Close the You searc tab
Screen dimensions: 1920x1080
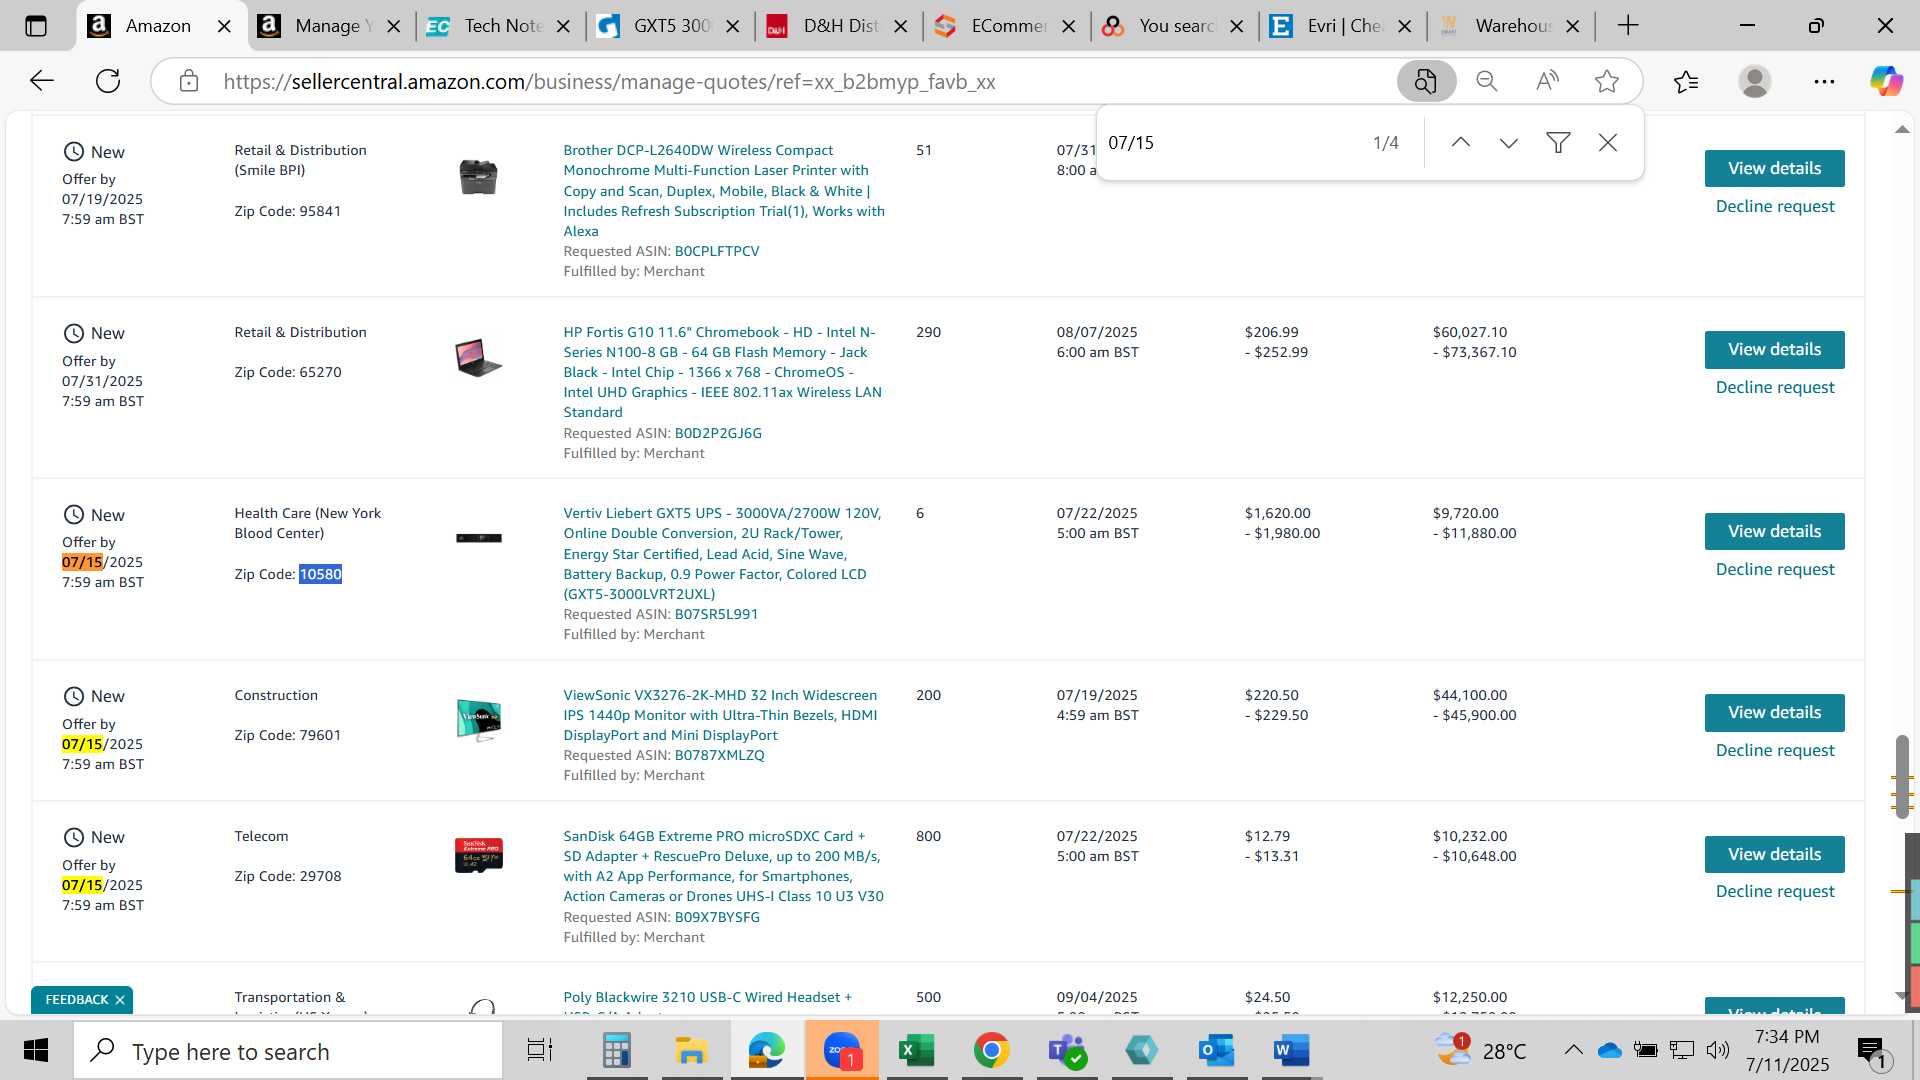coord(1237,26)
